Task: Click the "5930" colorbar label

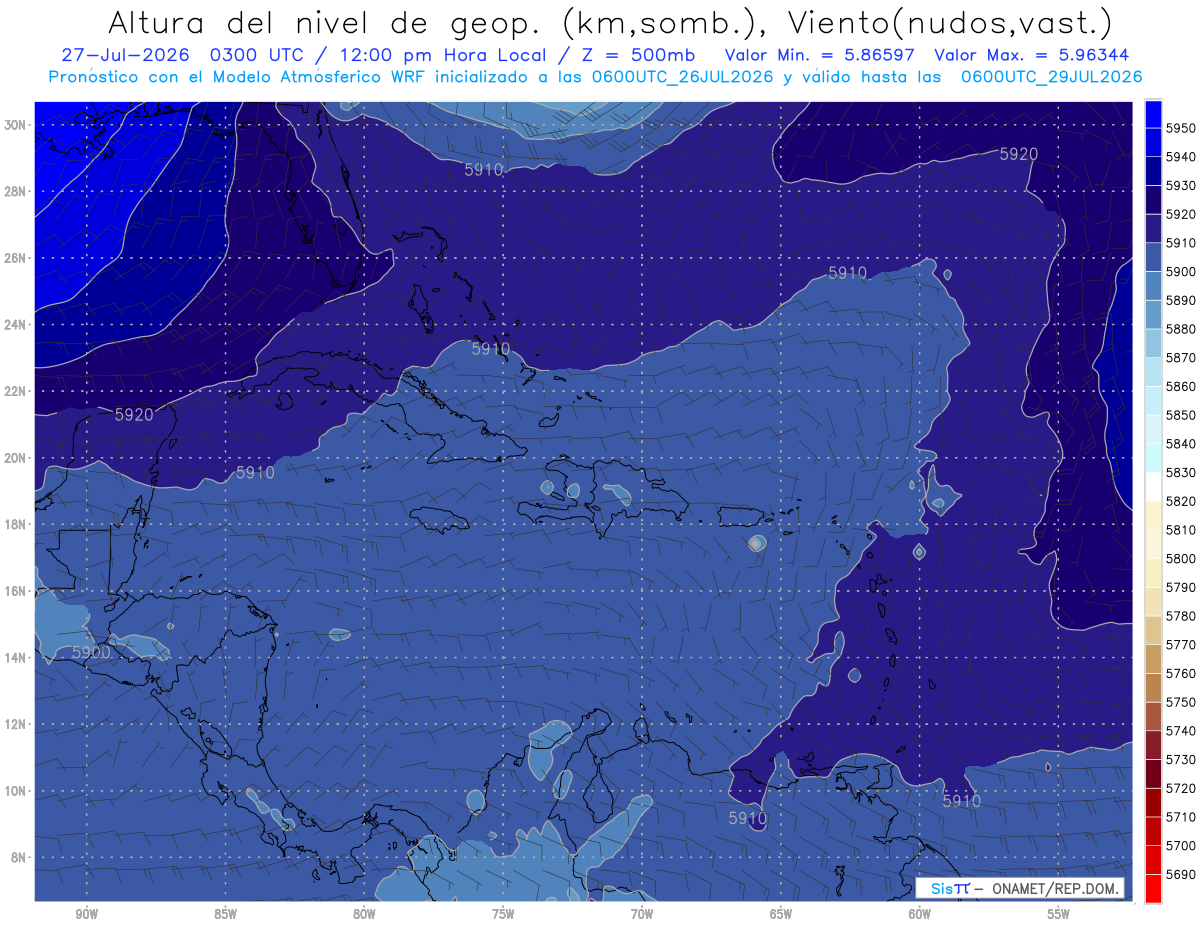Action: 1181,186
